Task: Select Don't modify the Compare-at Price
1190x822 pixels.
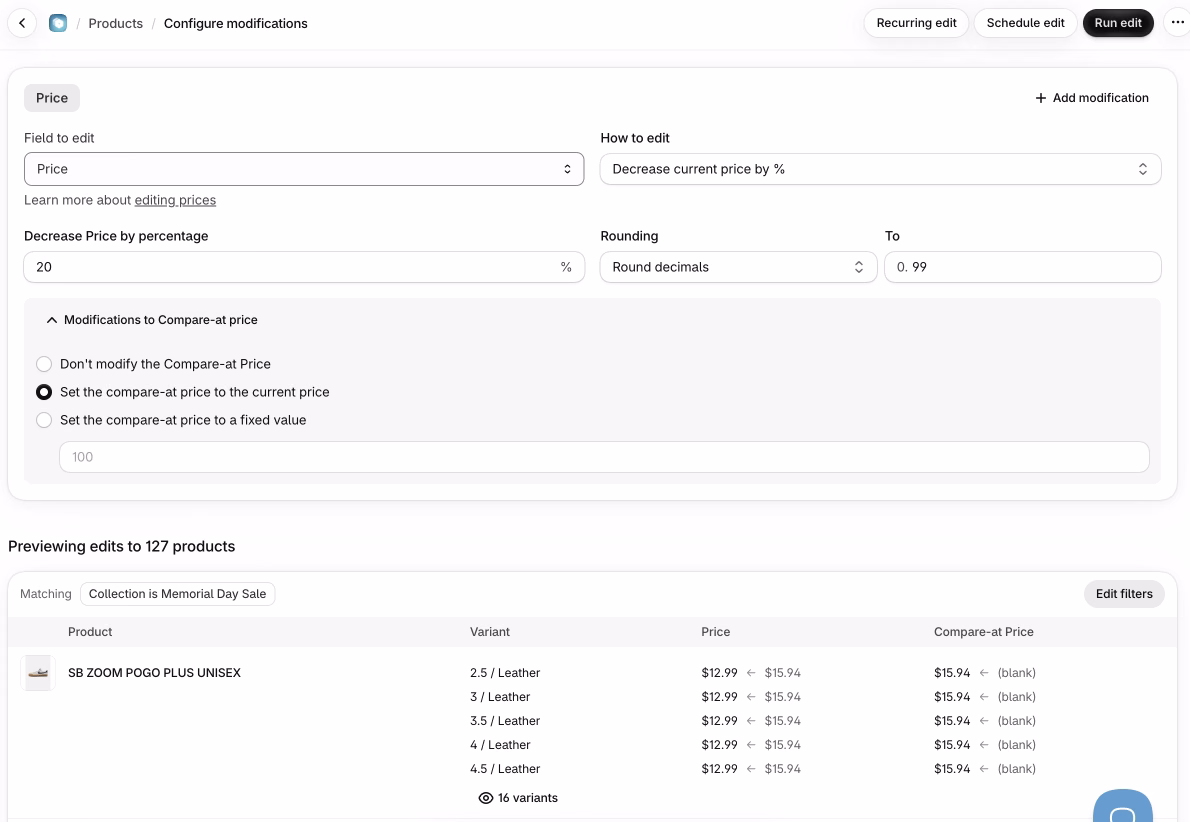Action: (44, 364)
